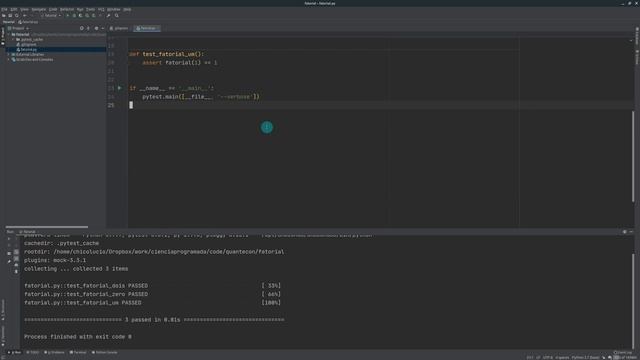This screenshot has height=360, width=640.
Task: Click the Debug toolbar icon
Action: [x=74, y=16]
